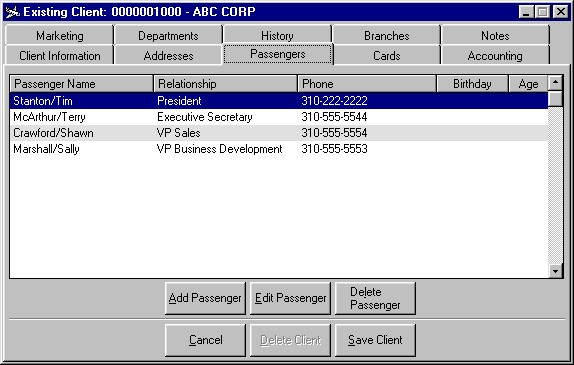
Task: Click the Delete Passenger button
Action: pos(375,298)
